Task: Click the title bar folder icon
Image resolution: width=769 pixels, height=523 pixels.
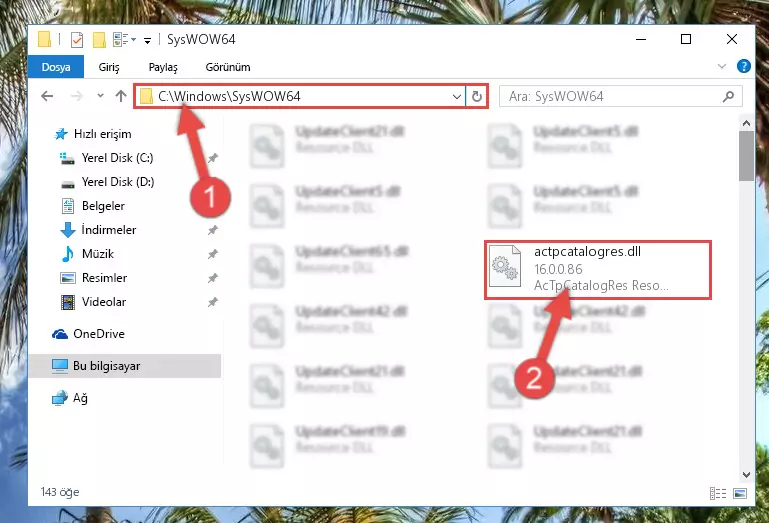Action: (x=44, y=39)
